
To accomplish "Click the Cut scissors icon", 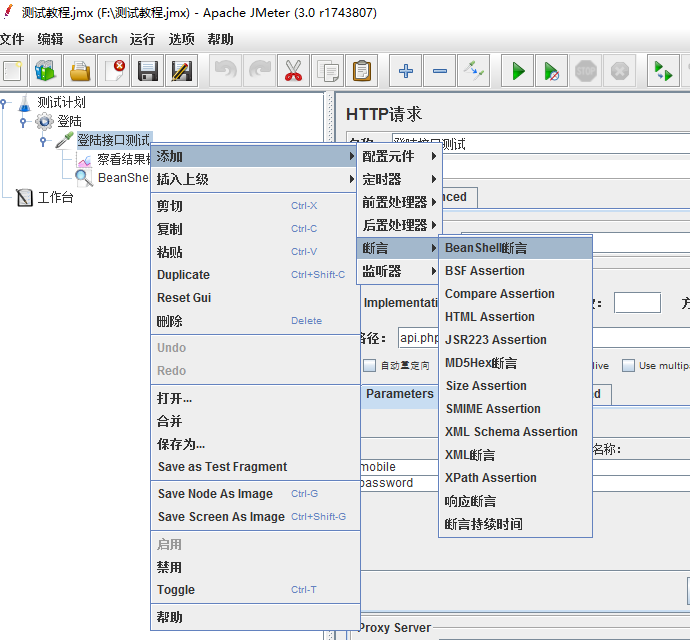I will click(294, 70).
